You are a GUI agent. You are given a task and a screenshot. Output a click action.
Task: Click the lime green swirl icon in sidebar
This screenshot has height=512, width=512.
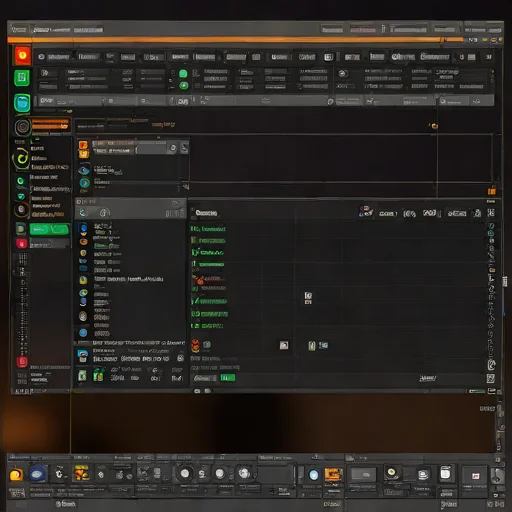tap(21, 158)
